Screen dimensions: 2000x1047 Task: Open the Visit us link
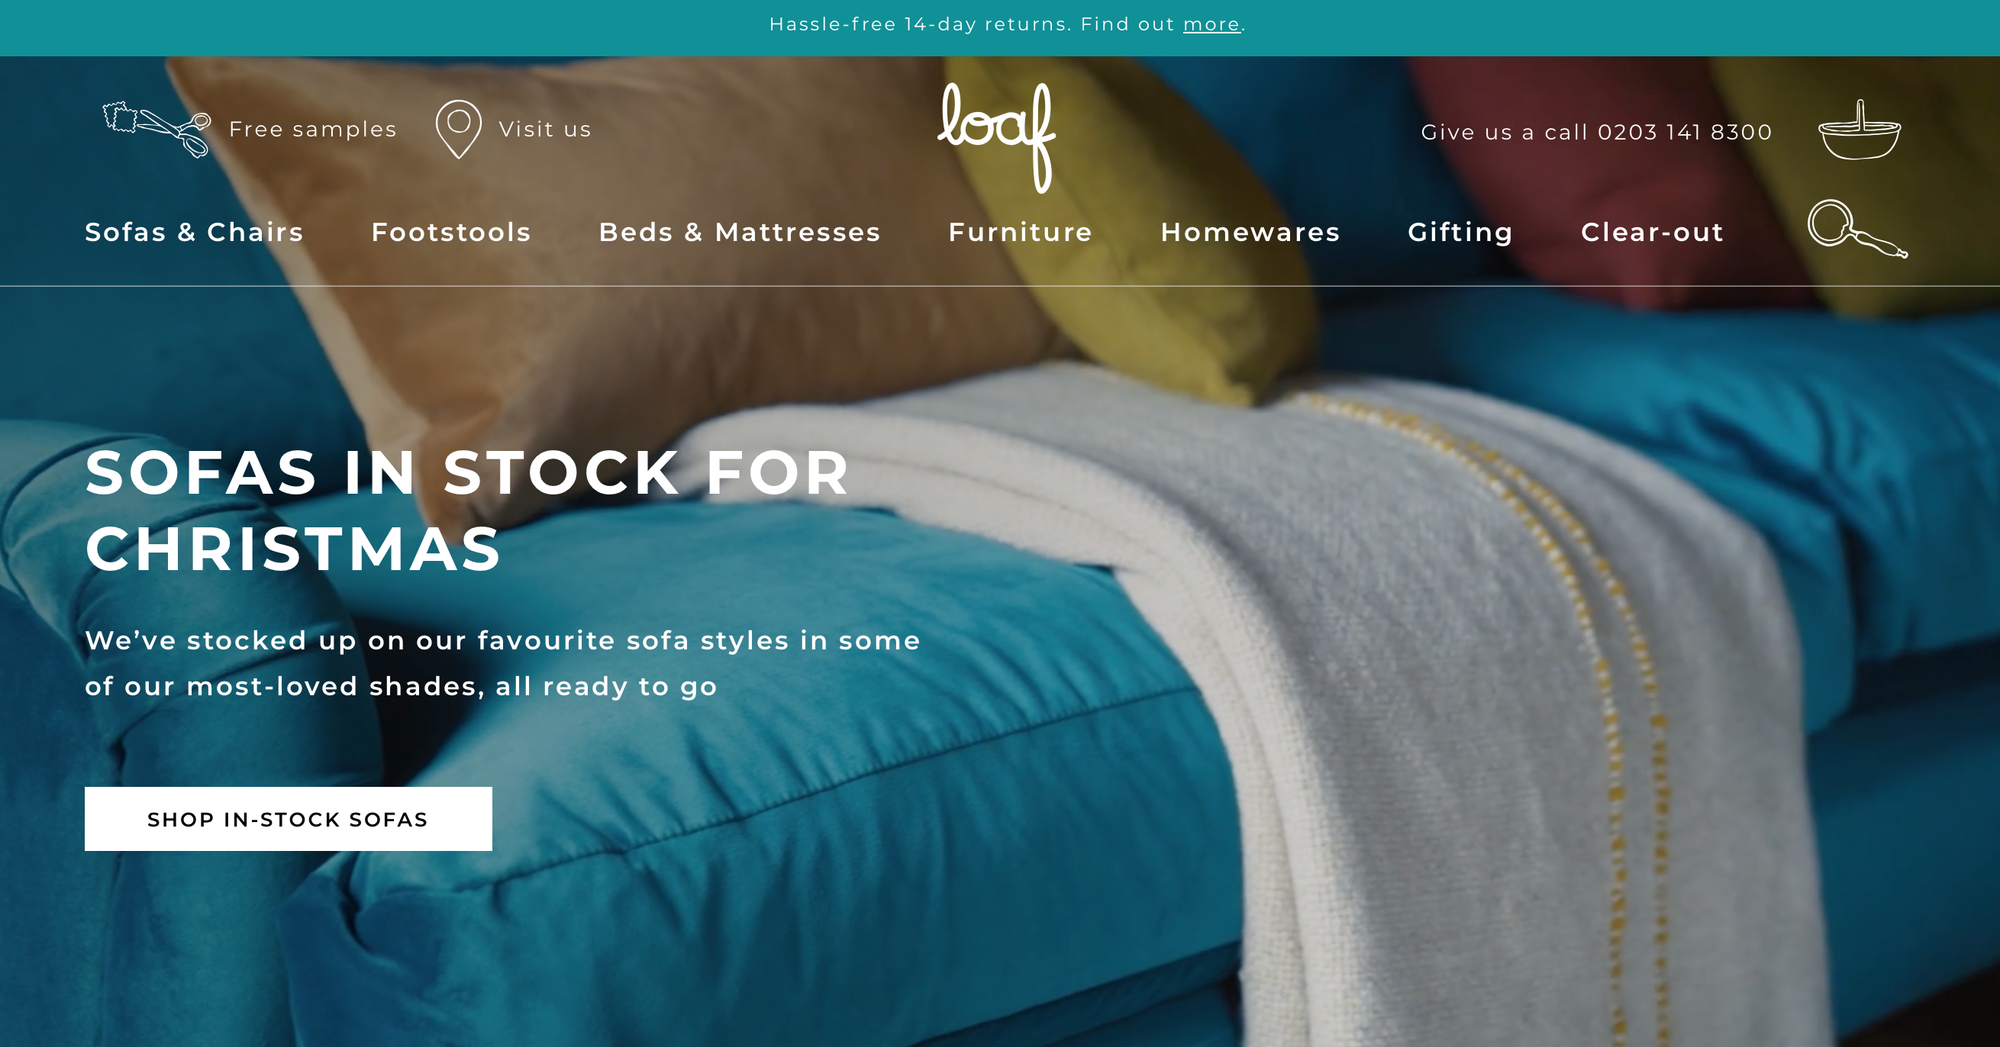pyautogui.click(x=545, y=130)
